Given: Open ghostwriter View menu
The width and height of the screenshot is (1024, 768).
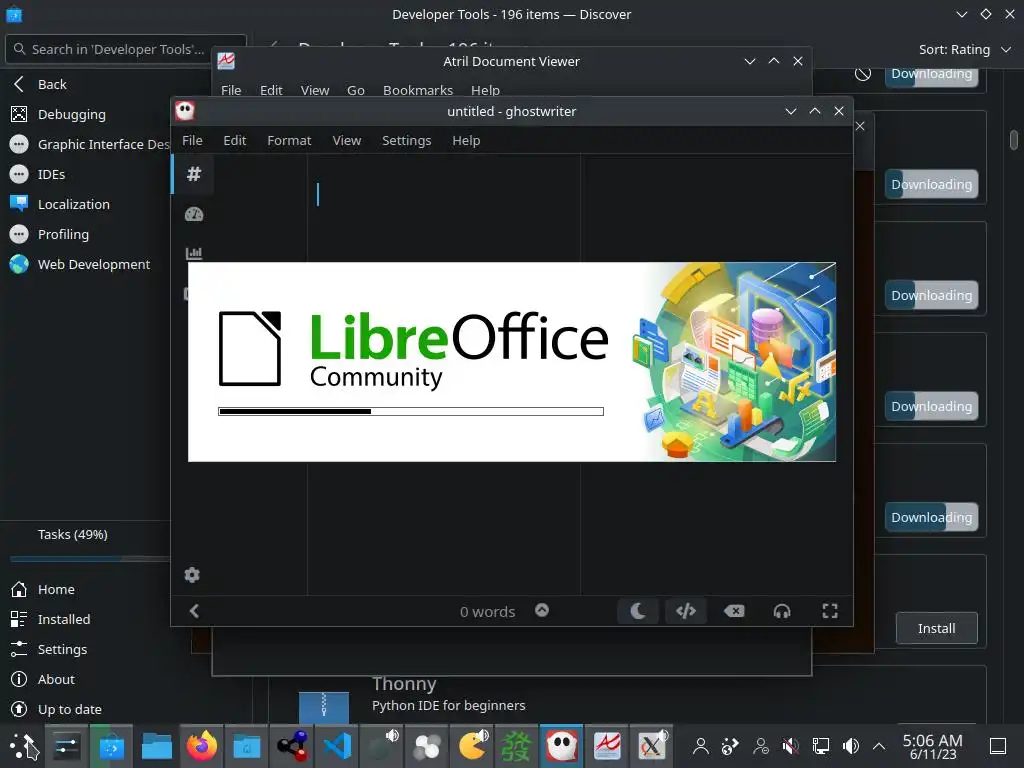Looking at the screenshot, I should 347,140.
